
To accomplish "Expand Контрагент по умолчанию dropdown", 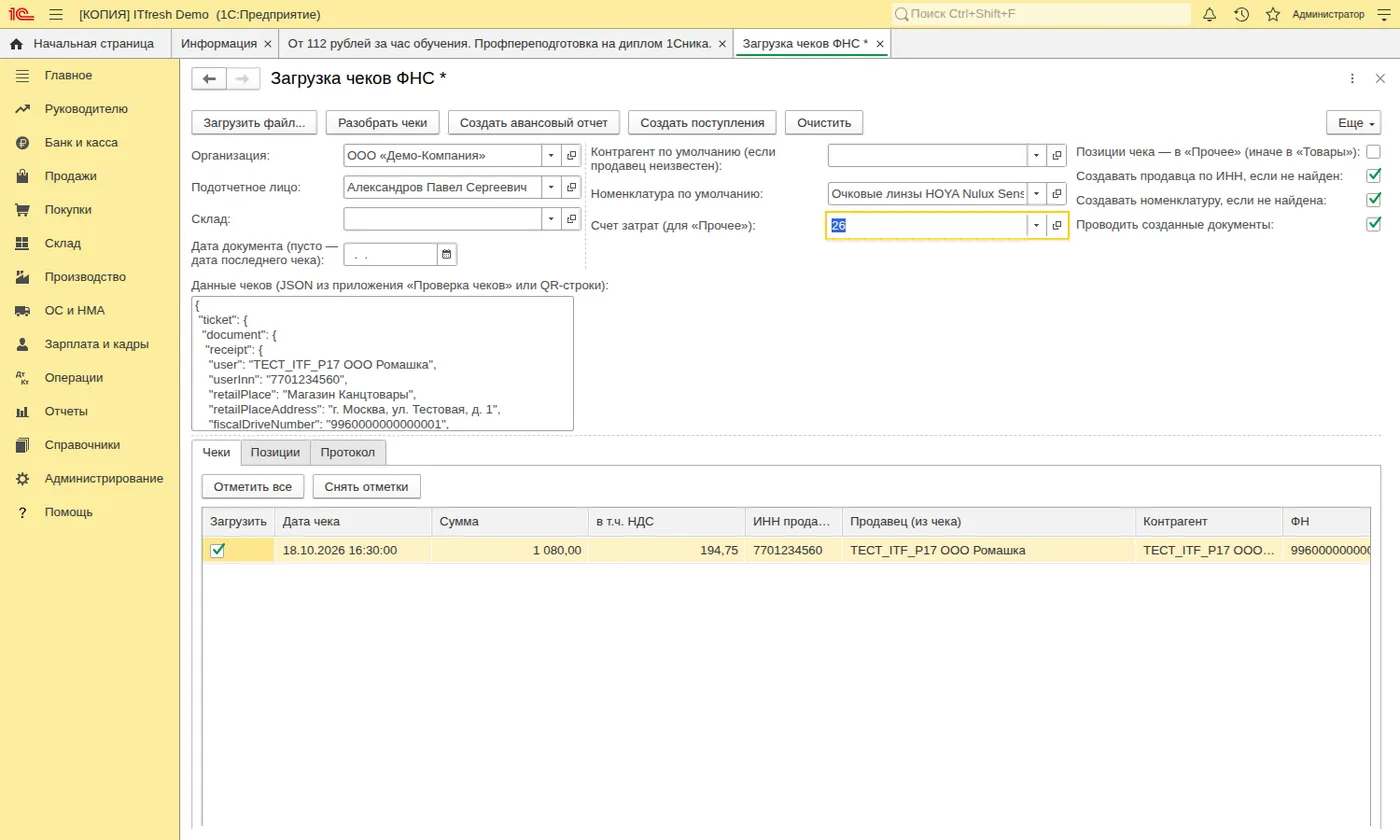I will click(x=1037, y=156).
